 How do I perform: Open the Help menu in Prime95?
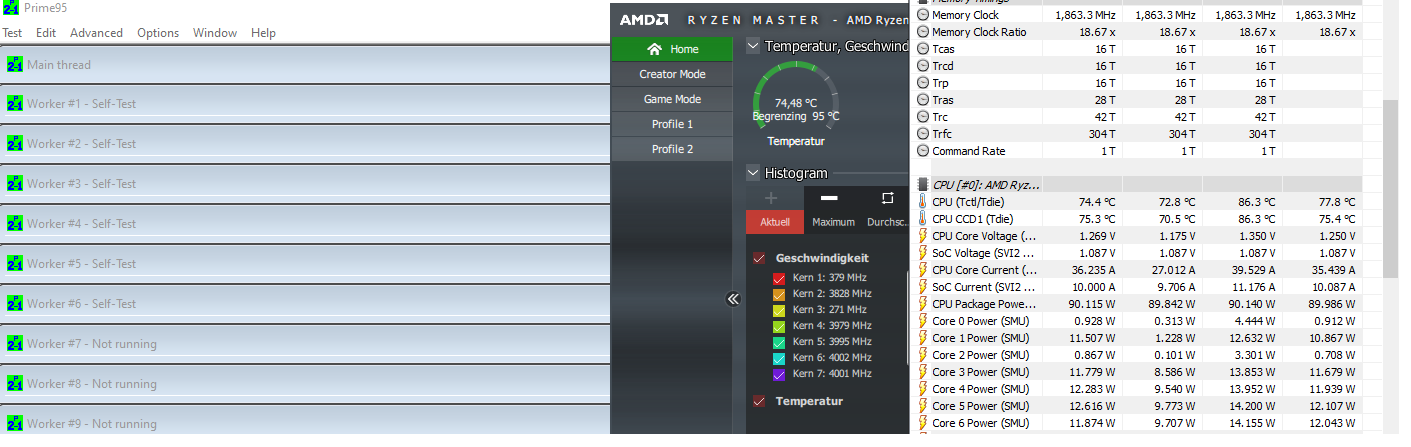[x=263, y=33]
